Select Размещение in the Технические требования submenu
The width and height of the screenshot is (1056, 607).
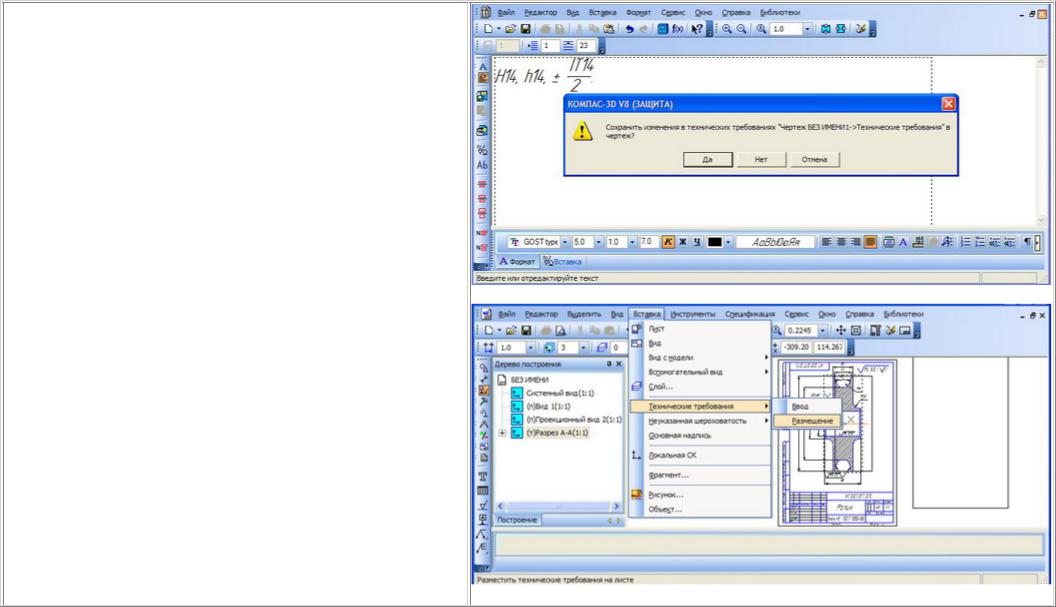coord(812,421)
